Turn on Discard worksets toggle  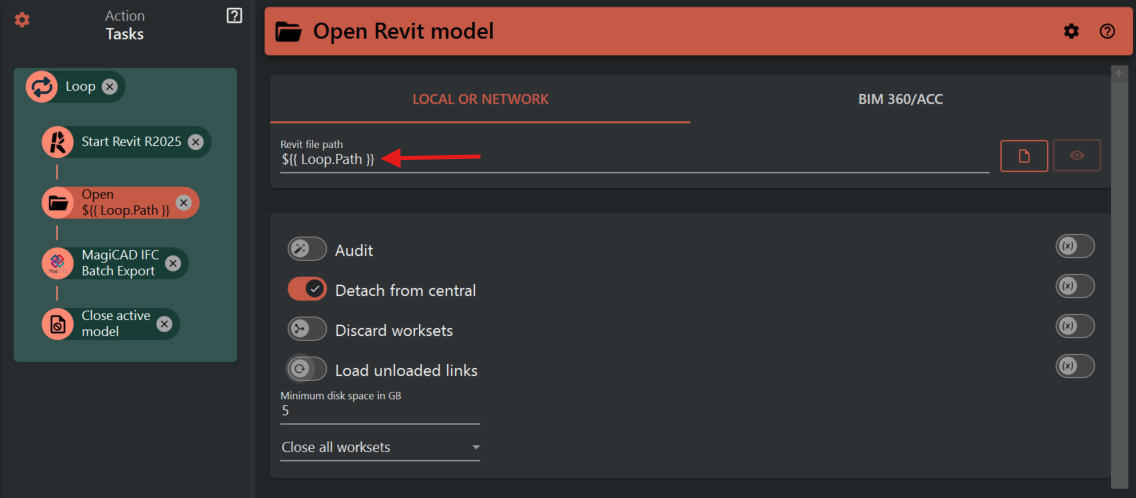(x=307, y=329)
